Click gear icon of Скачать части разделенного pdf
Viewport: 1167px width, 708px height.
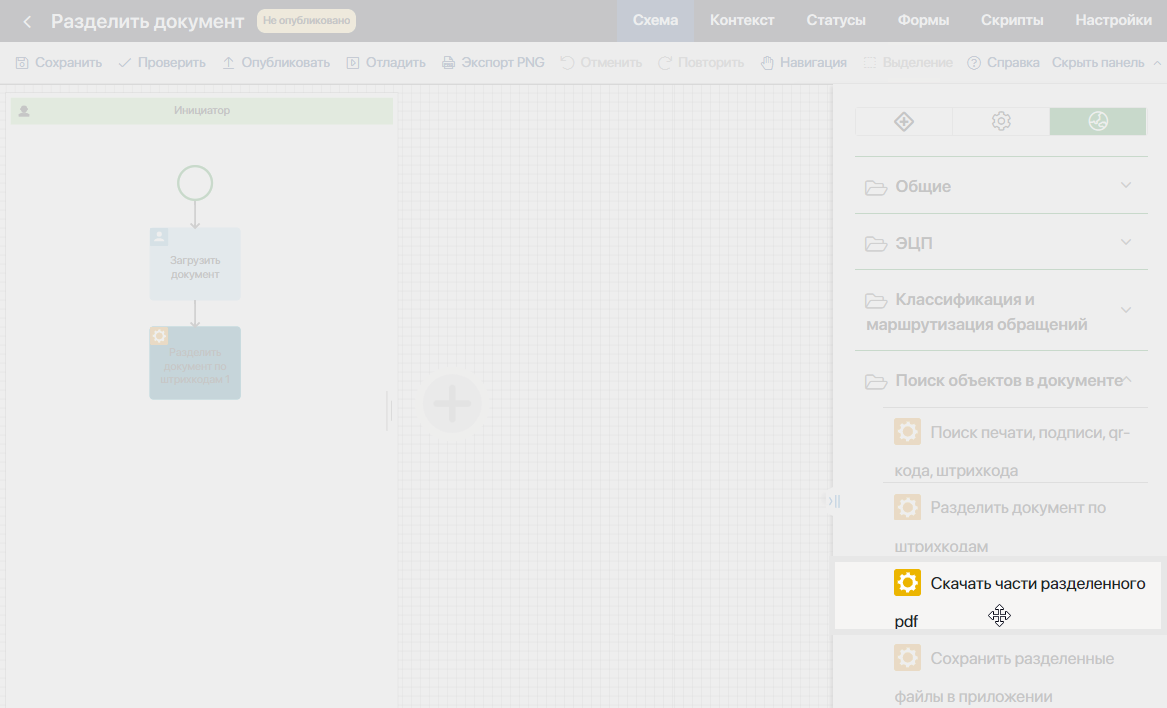[x=907, y=582]
